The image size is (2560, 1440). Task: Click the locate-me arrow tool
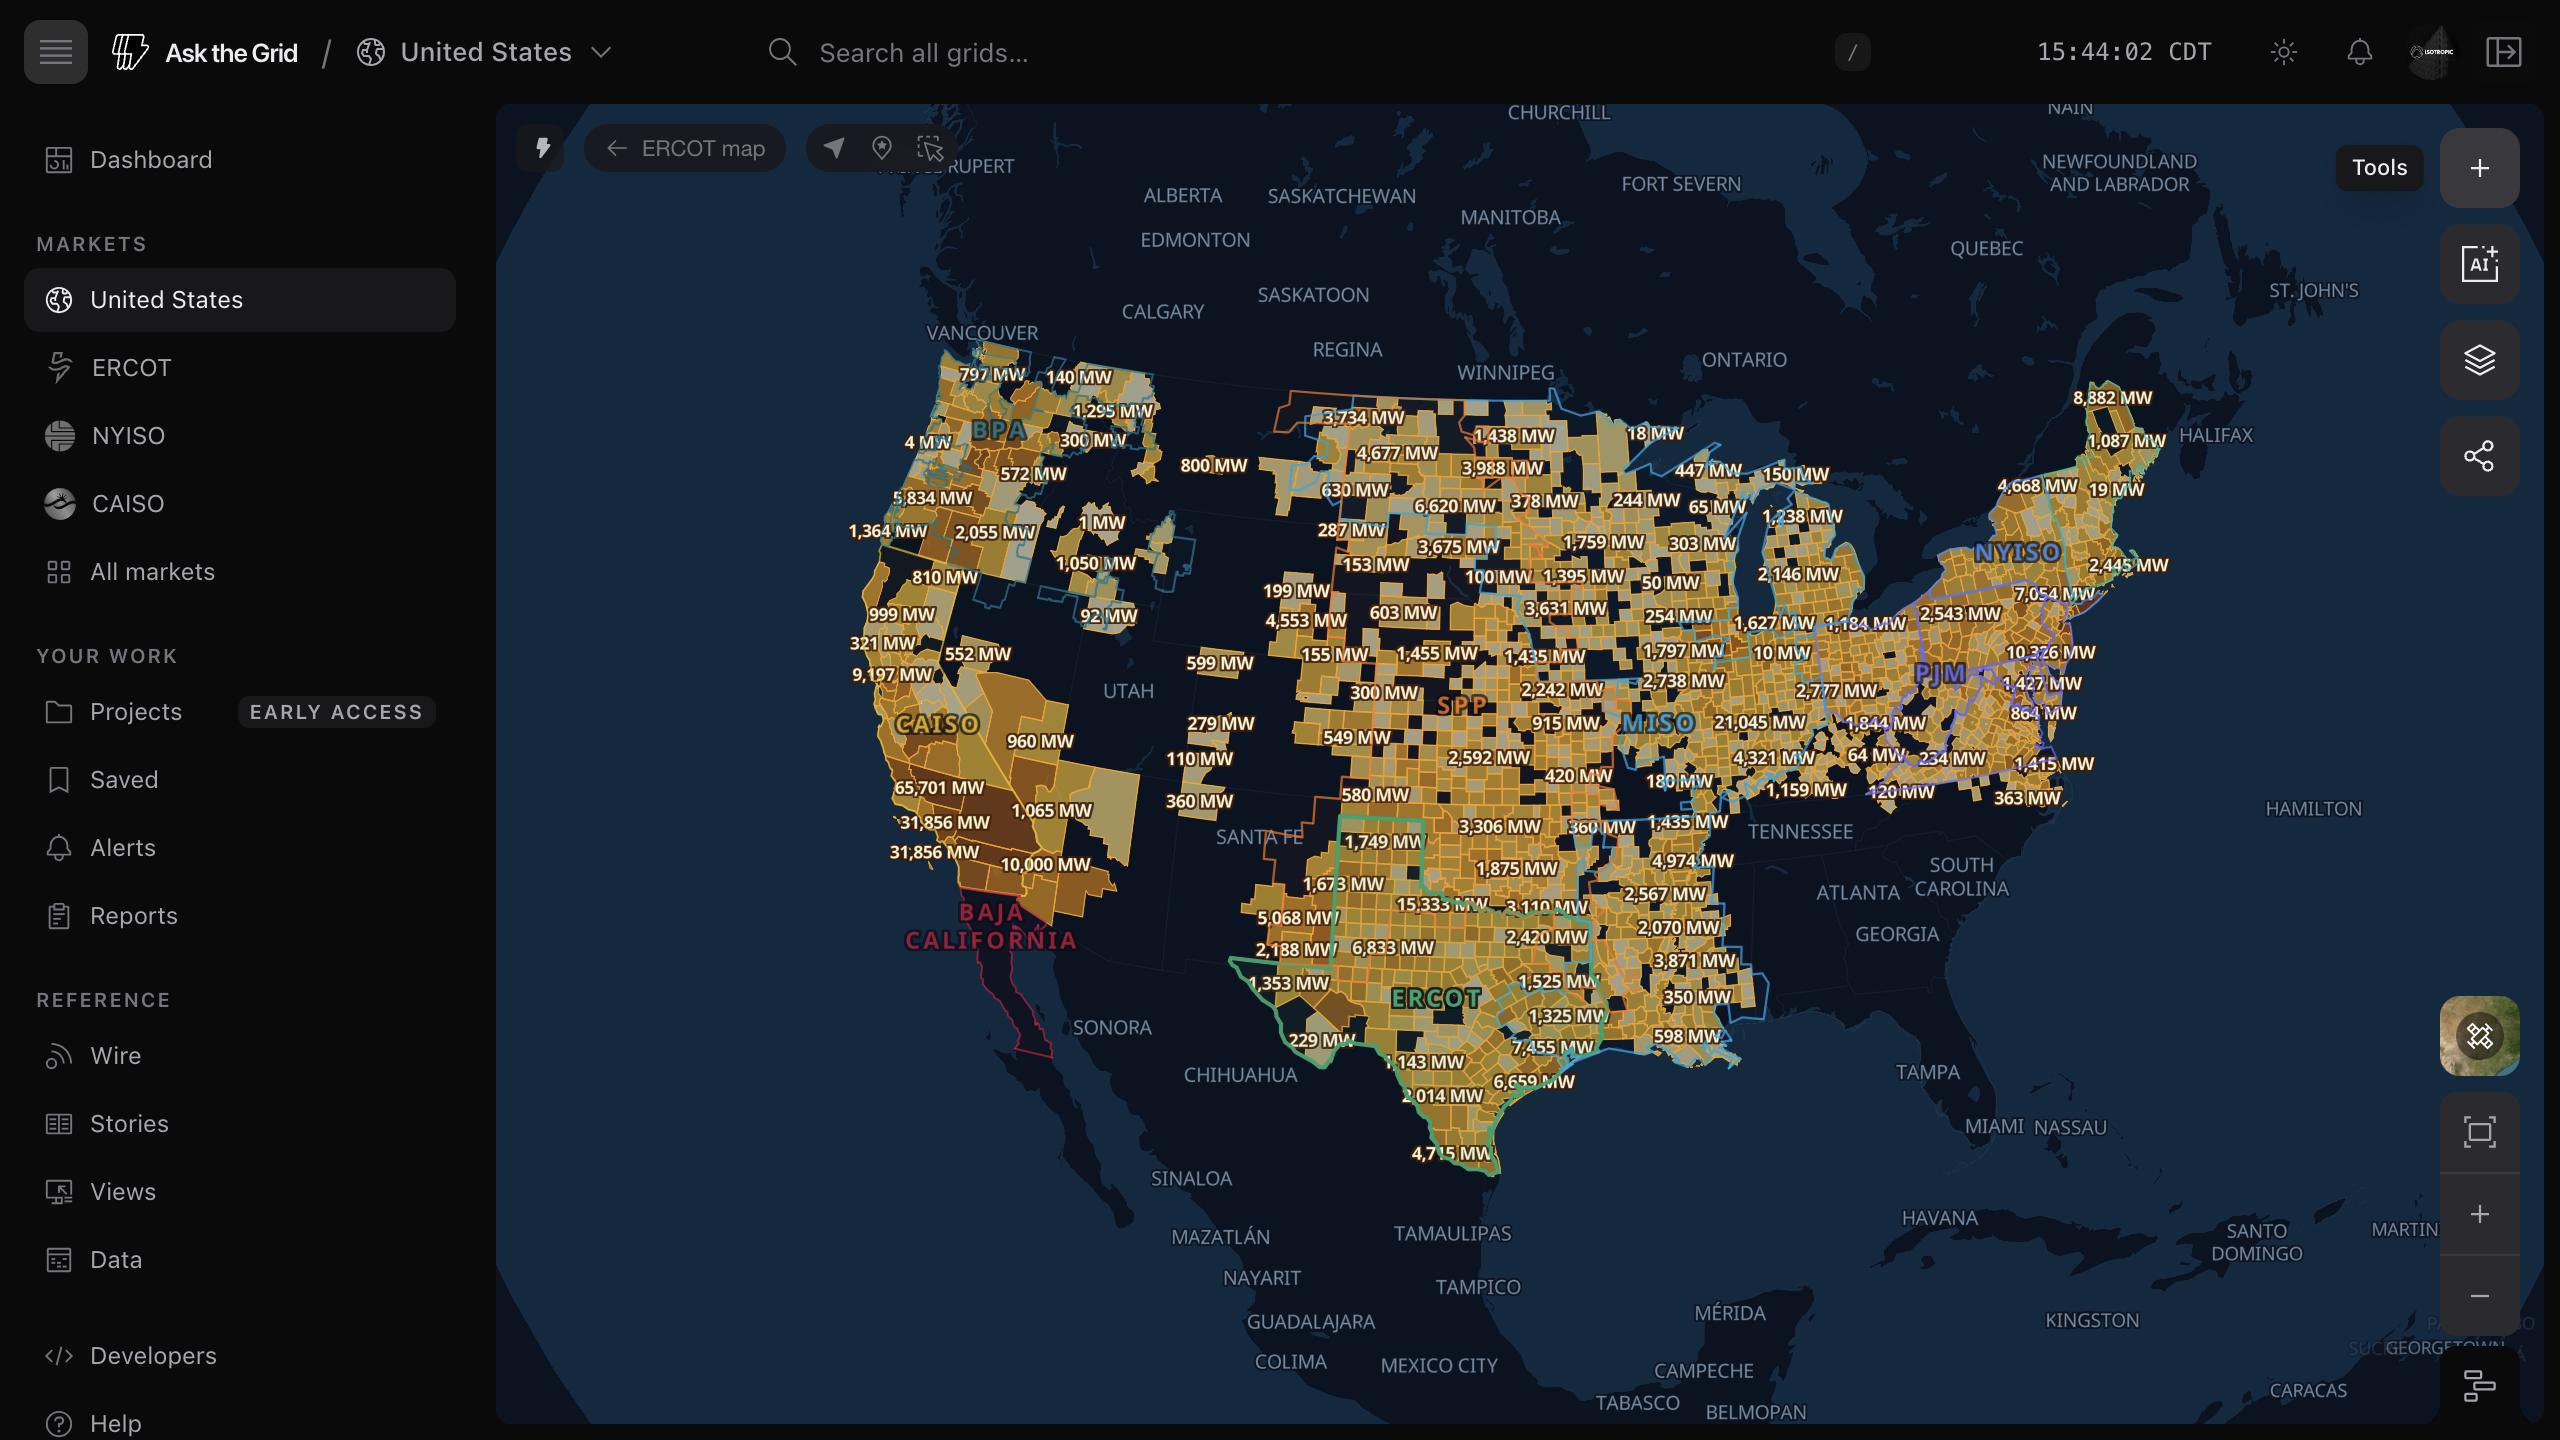click(x=833, y=148)
